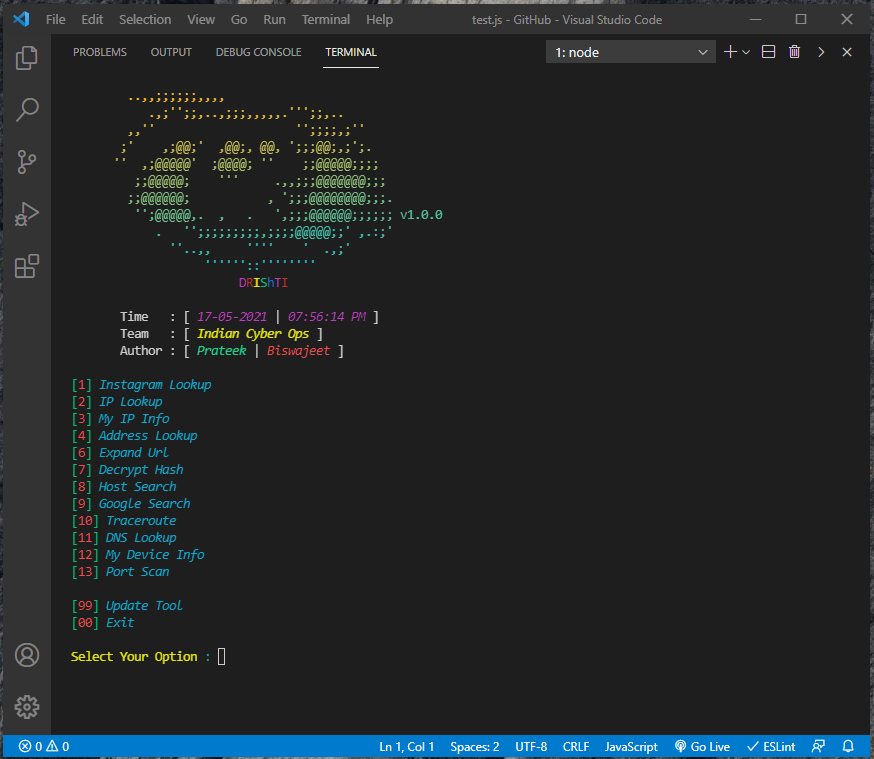Screen dimensions: 874x759
Task: Open the Extensions view icon
Action: coord(27,266)
